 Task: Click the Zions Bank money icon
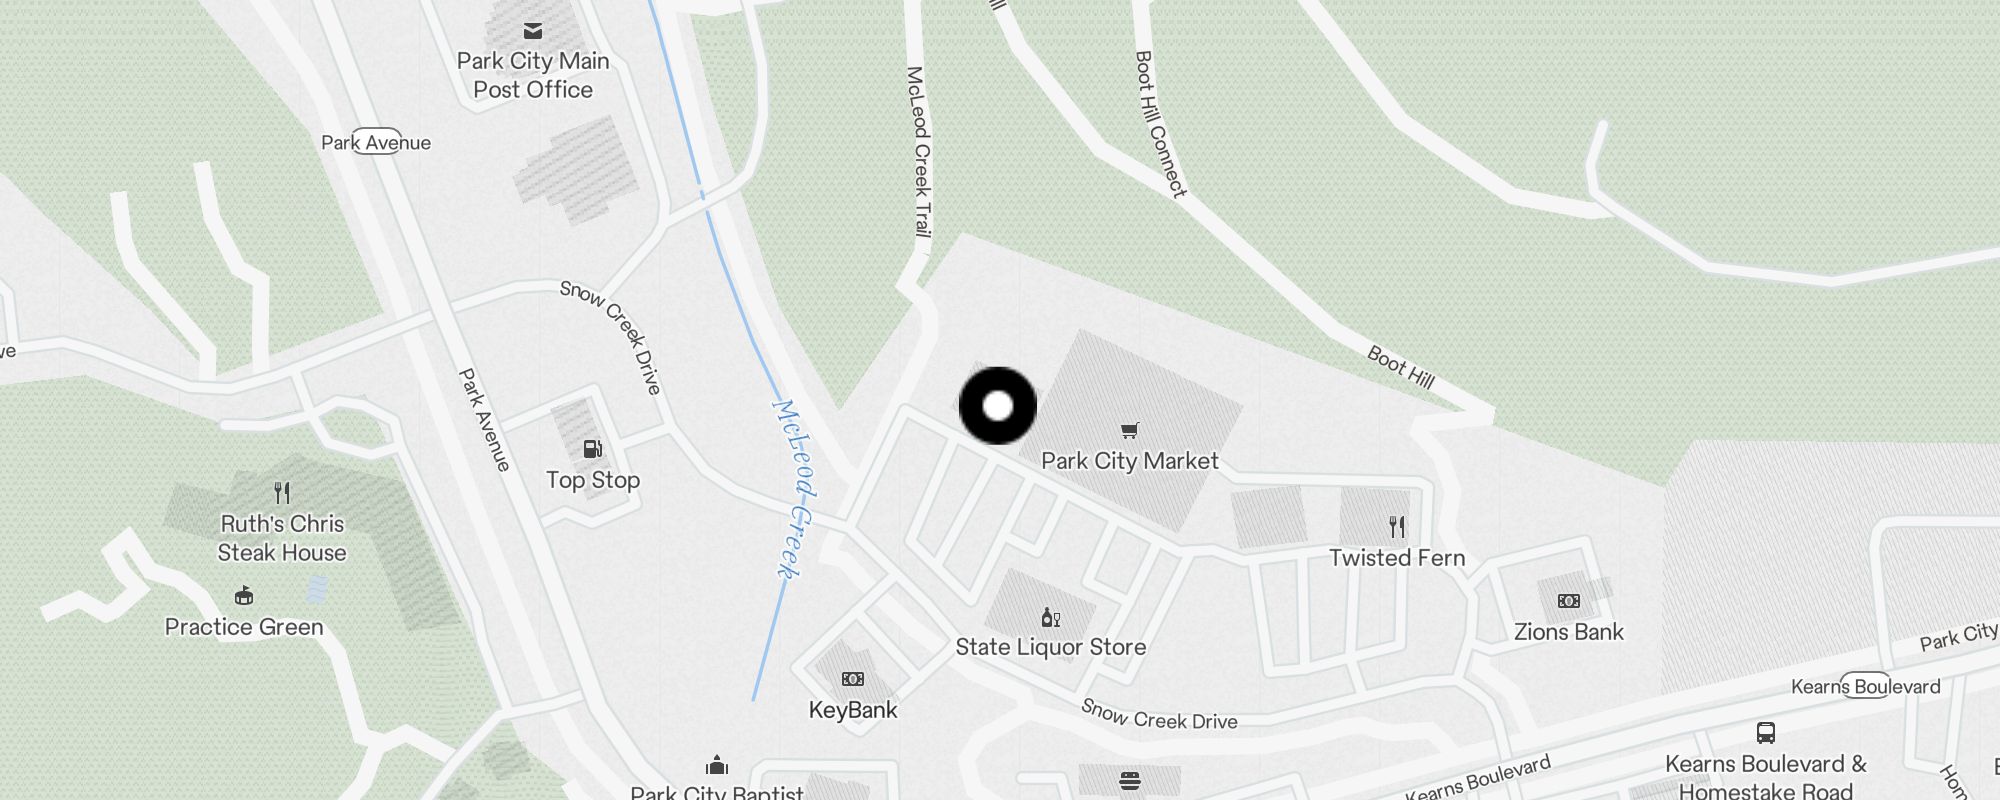click(1568, 601)
